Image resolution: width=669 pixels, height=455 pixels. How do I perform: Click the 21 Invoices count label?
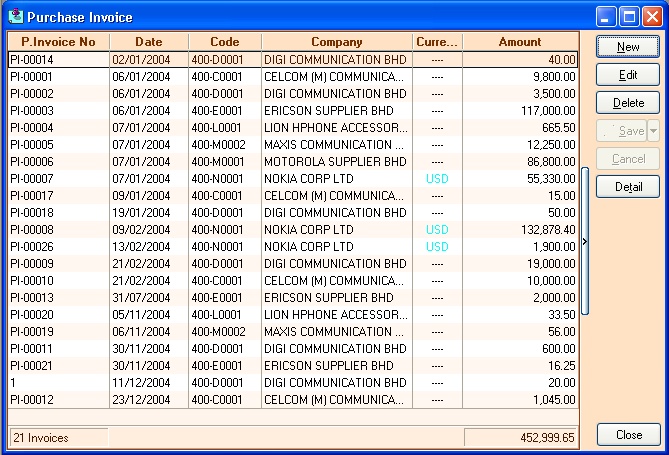[x=58, y=438]
